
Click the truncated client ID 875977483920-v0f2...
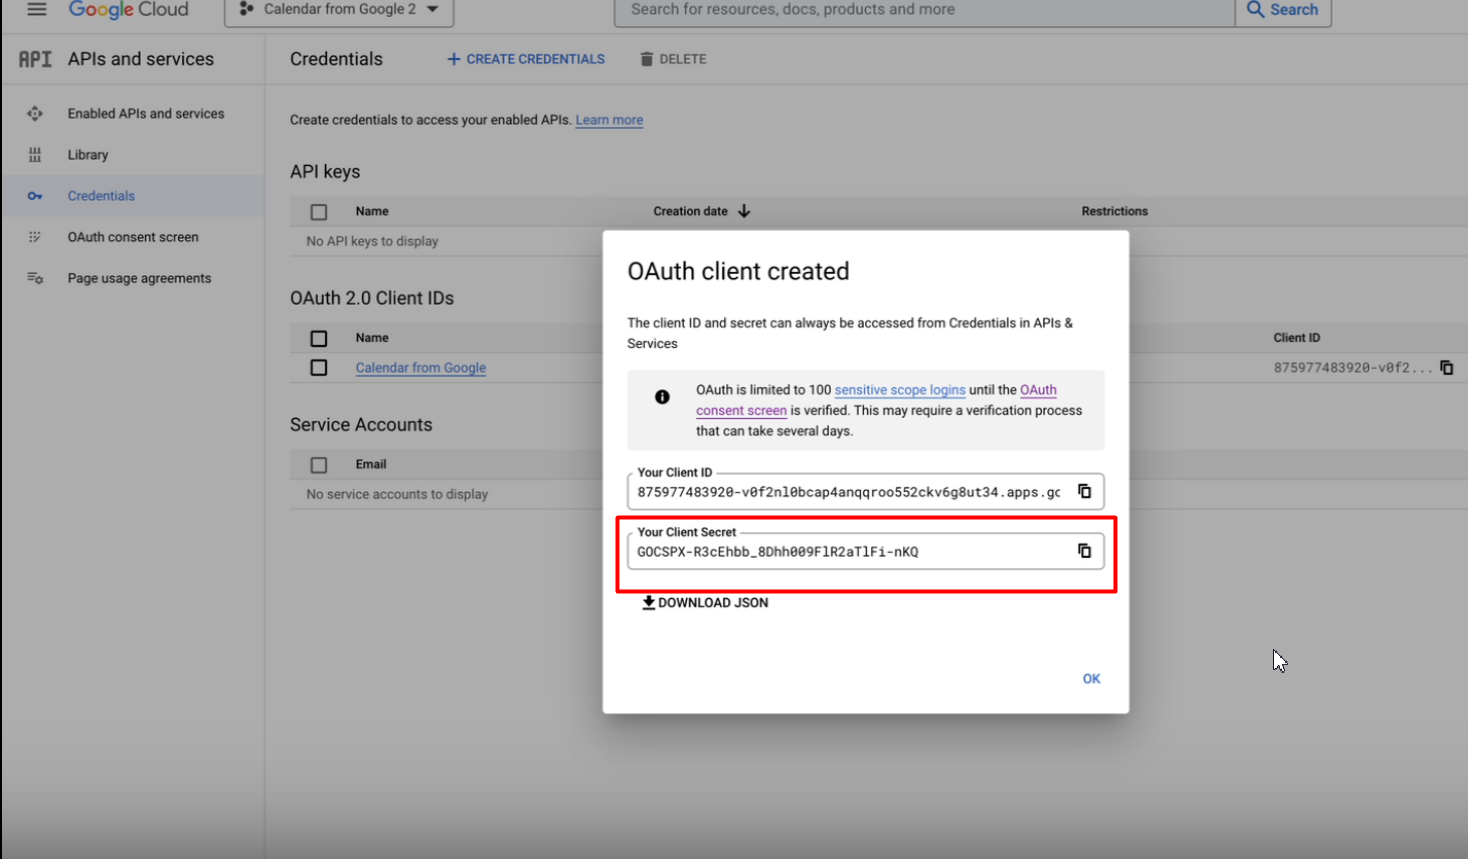pos(1352,368)
